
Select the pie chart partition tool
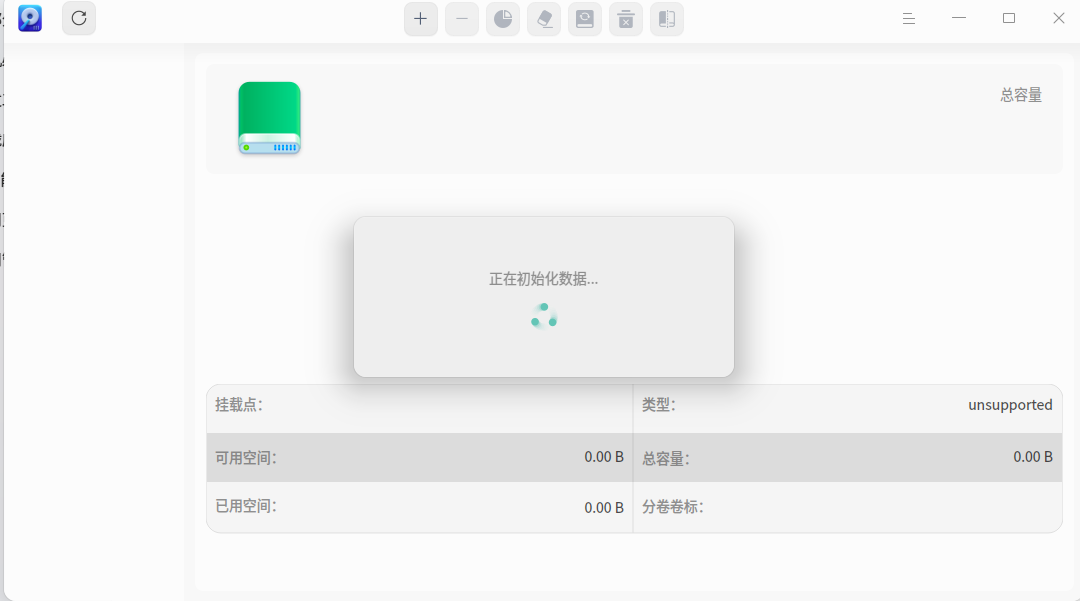(x=503, y=19)
